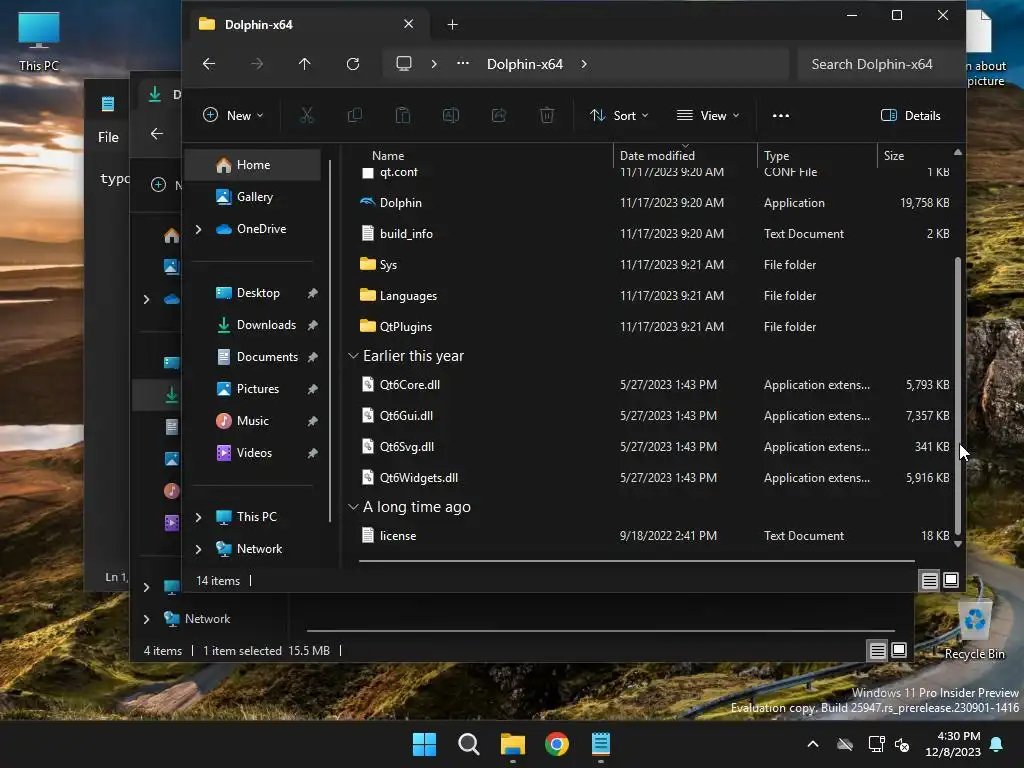Switch to details list view icon in status bar
The height and width of the screenshot is (768, 1024).
(929, 580)
